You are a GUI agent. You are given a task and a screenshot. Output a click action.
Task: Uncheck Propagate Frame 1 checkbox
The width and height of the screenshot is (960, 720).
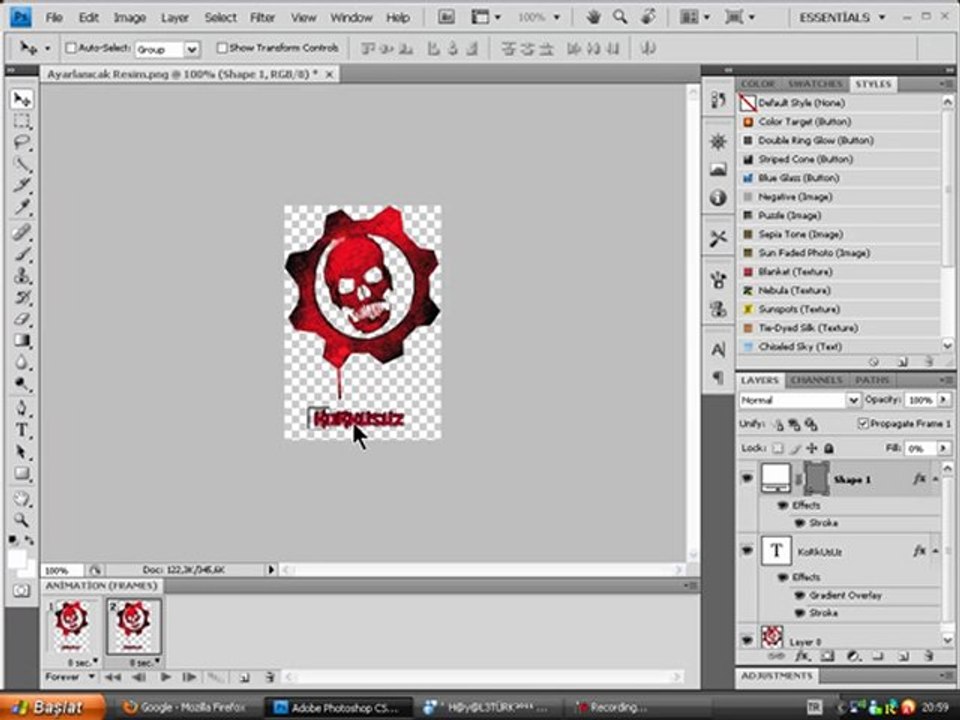(x=863, y=424)
